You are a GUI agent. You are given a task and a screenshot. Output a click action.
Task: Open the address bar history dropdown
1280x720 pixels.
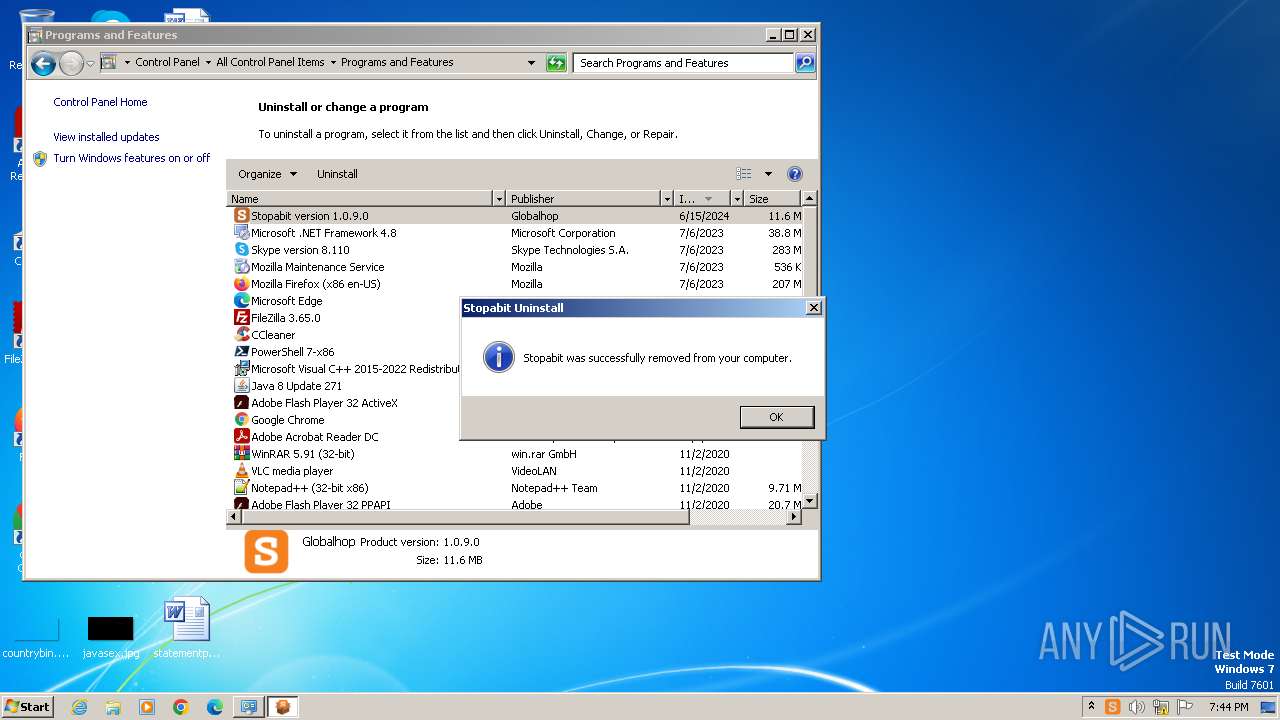pos(531,63)
